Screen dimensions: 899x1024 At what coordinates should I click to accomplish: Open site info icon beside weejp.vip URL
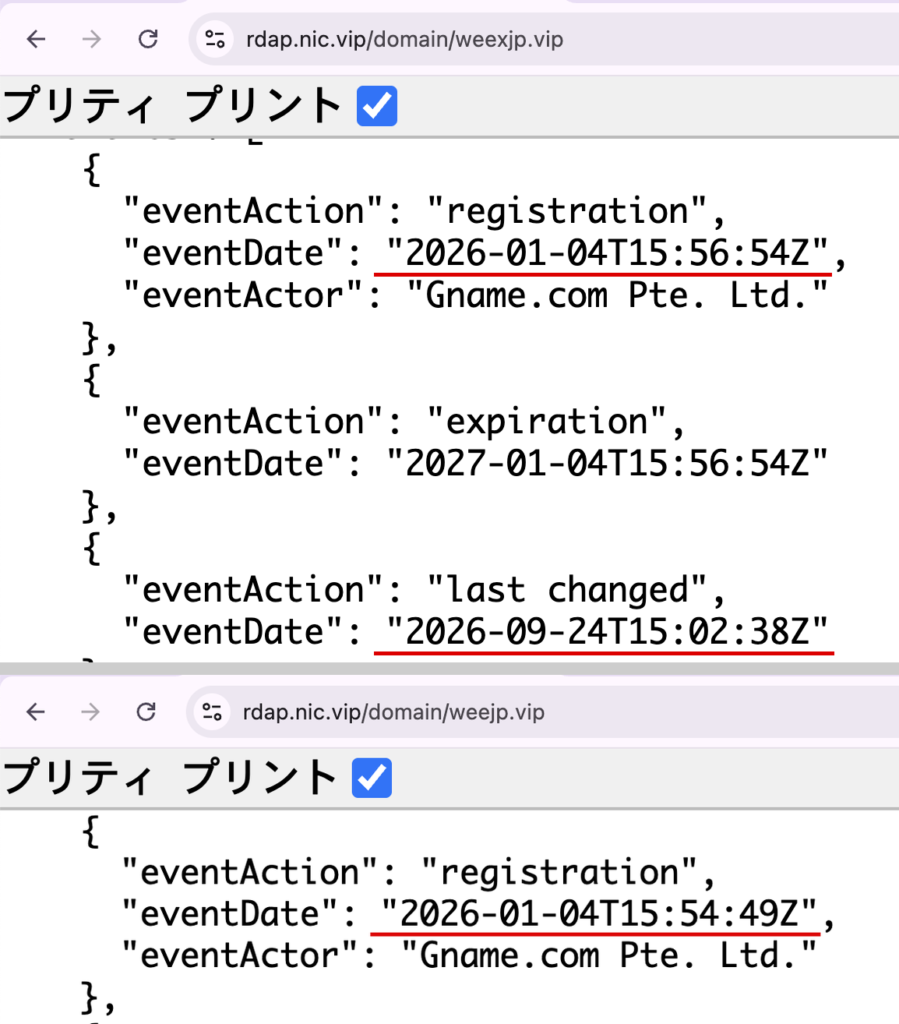(212, 711)
